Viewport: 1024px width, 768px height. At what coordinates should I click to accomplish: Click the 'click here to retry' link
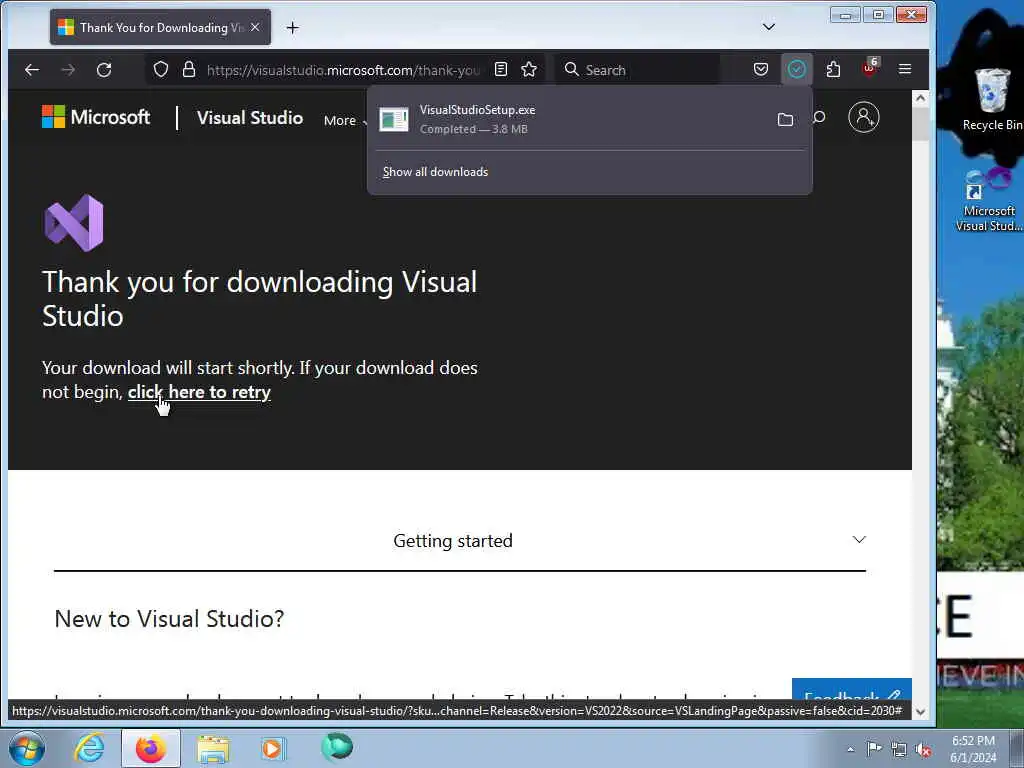199,392
